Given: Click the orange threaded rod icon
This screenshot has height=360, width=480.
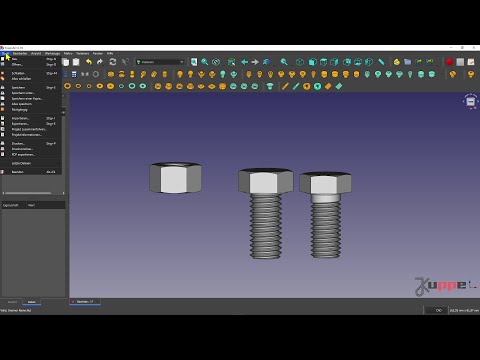Looking at the screenshot, I should pyautogui.click(x=285, y=86).
